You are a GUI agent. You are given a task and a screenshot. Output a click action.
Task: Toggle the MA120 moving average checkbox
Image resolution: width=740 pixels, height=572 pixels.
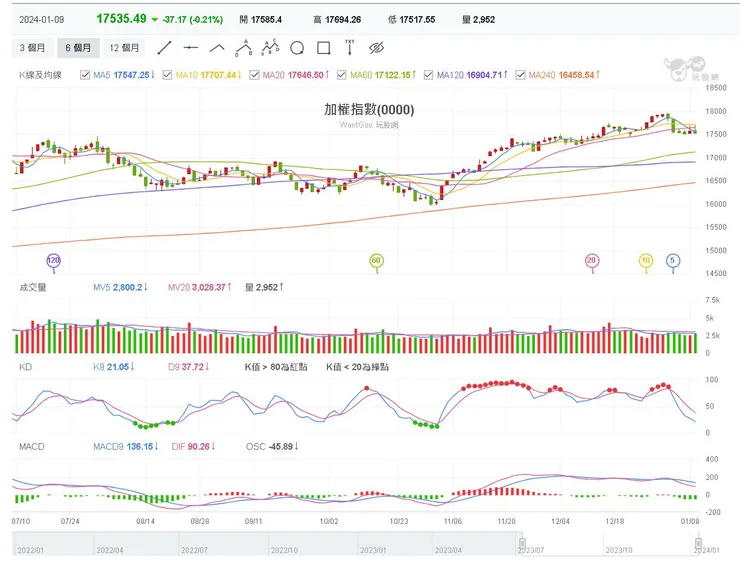428,75
